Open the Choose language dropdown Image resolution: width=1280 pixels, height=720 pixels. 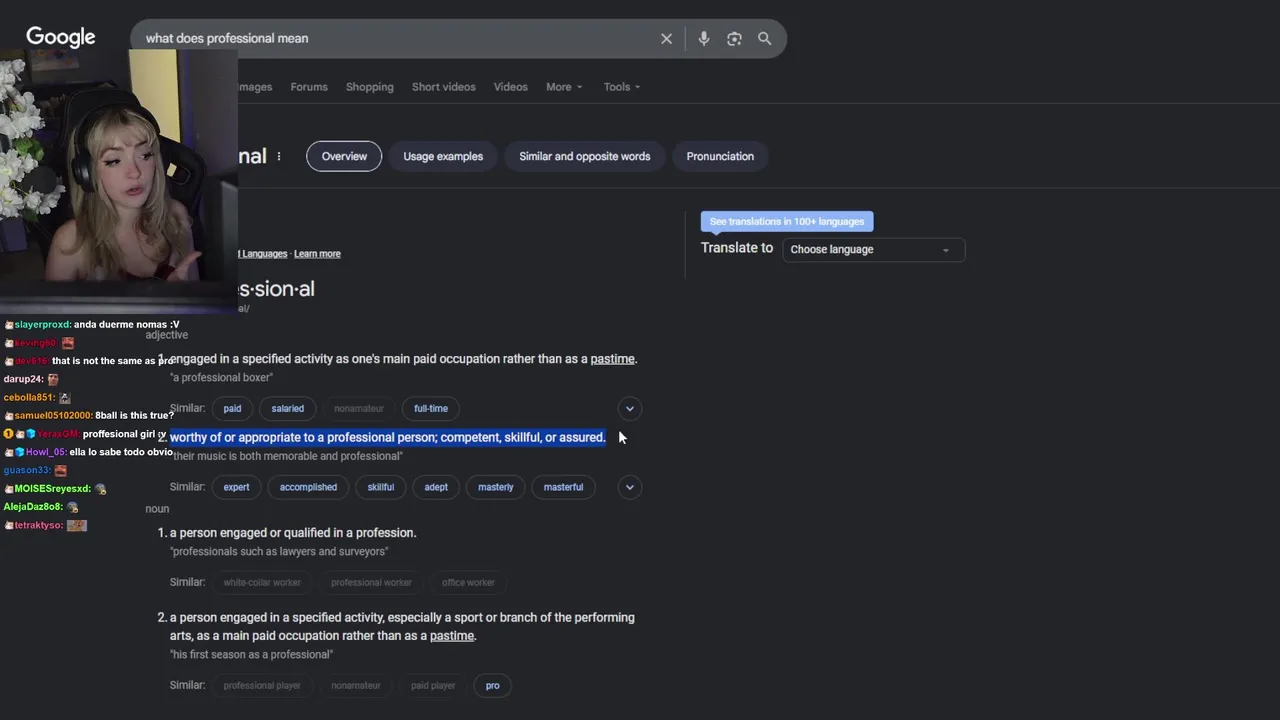[x=872, y=249]
